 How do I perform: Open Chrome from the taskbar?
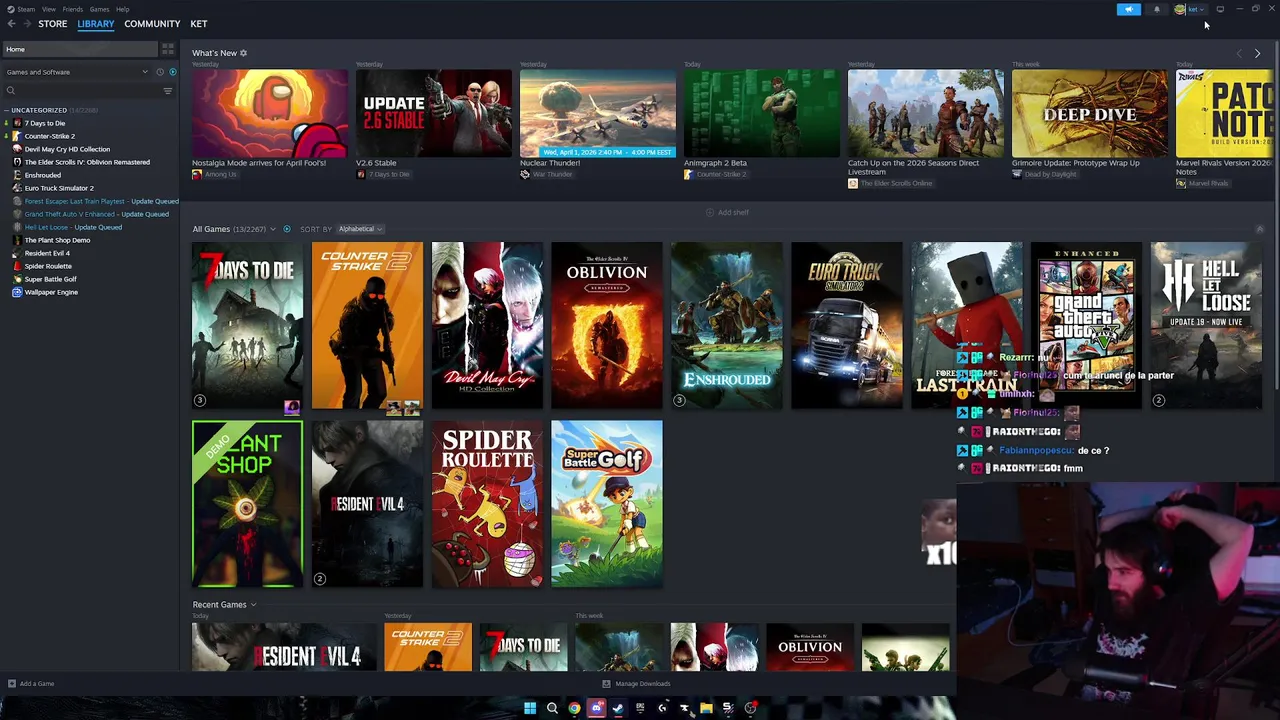pyautogui.click(x=574, y=708)
